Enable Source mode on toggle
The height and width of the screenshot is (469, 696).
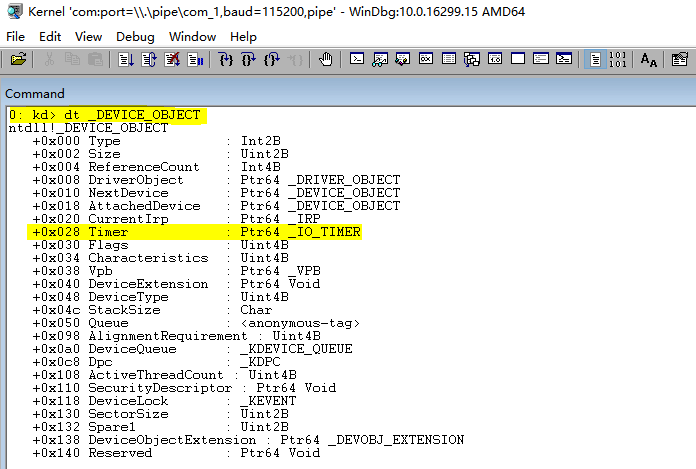[x=595, y=59]
